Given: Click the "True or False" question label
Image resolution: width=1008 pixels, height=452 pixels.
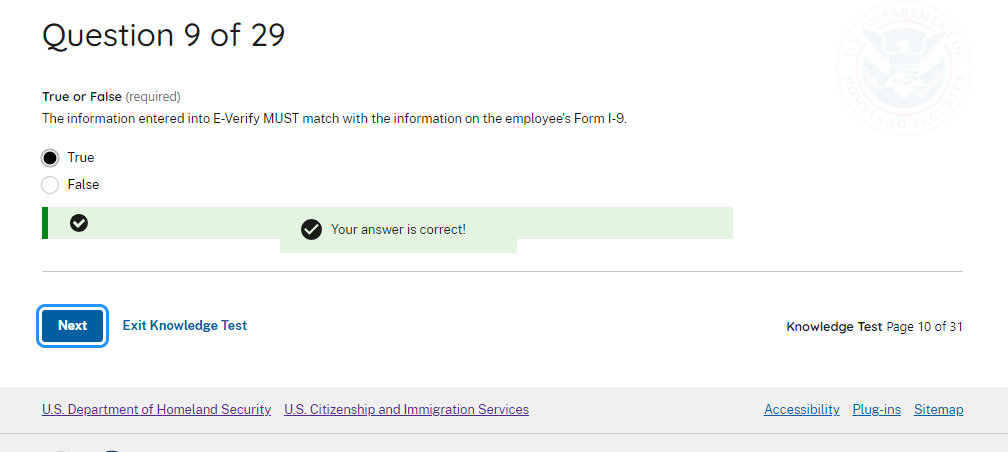Looking at the screenshot, I should tap(82, 97).
